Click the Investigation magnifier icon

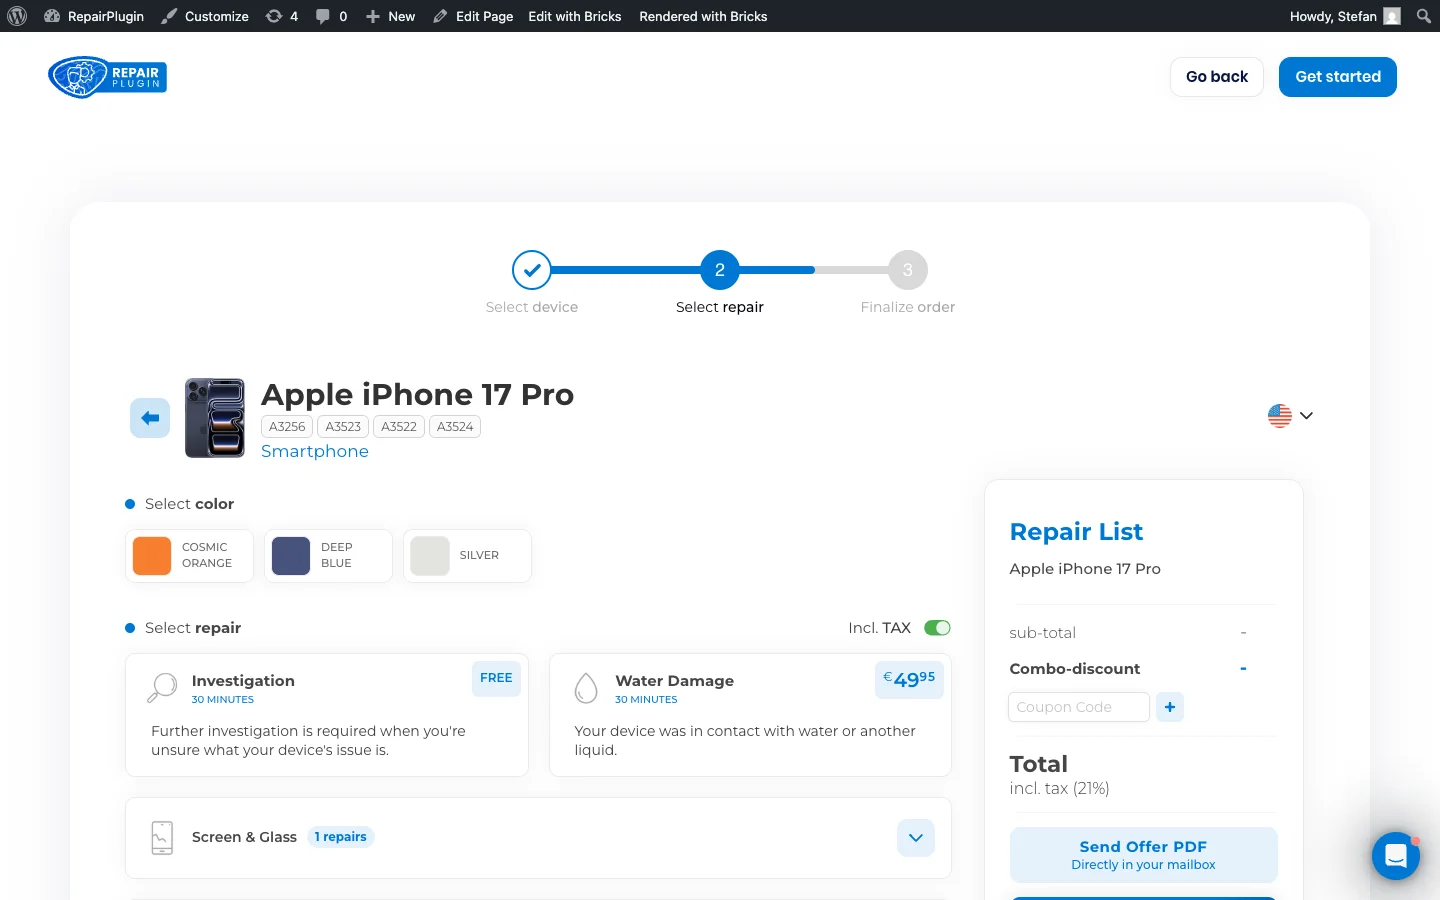point(162,688)
